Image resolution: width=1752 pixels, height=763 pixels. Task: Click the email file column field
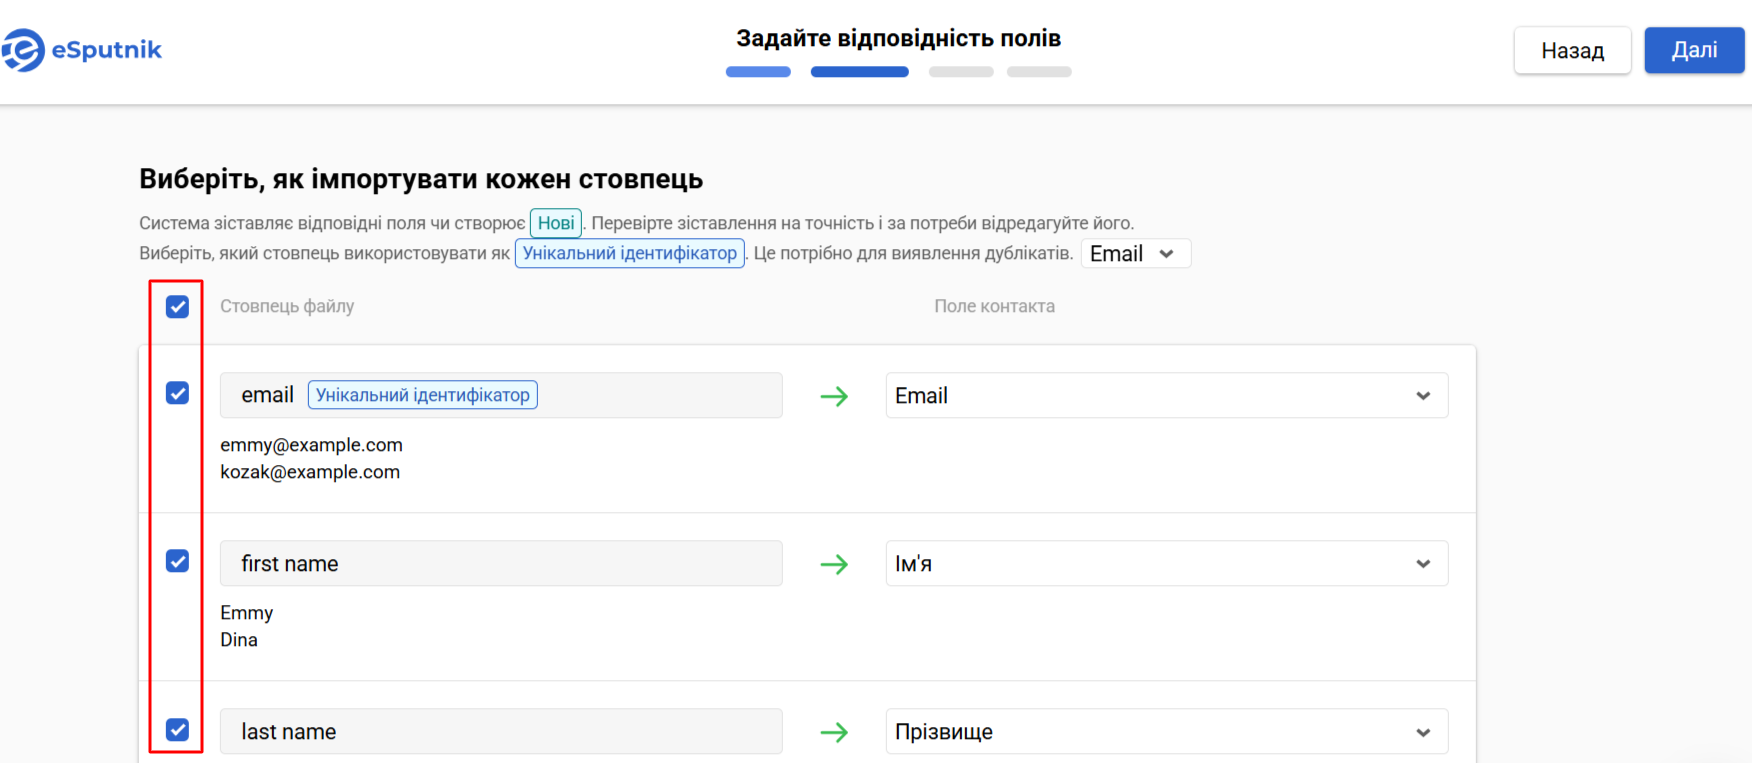click(501, 395)
